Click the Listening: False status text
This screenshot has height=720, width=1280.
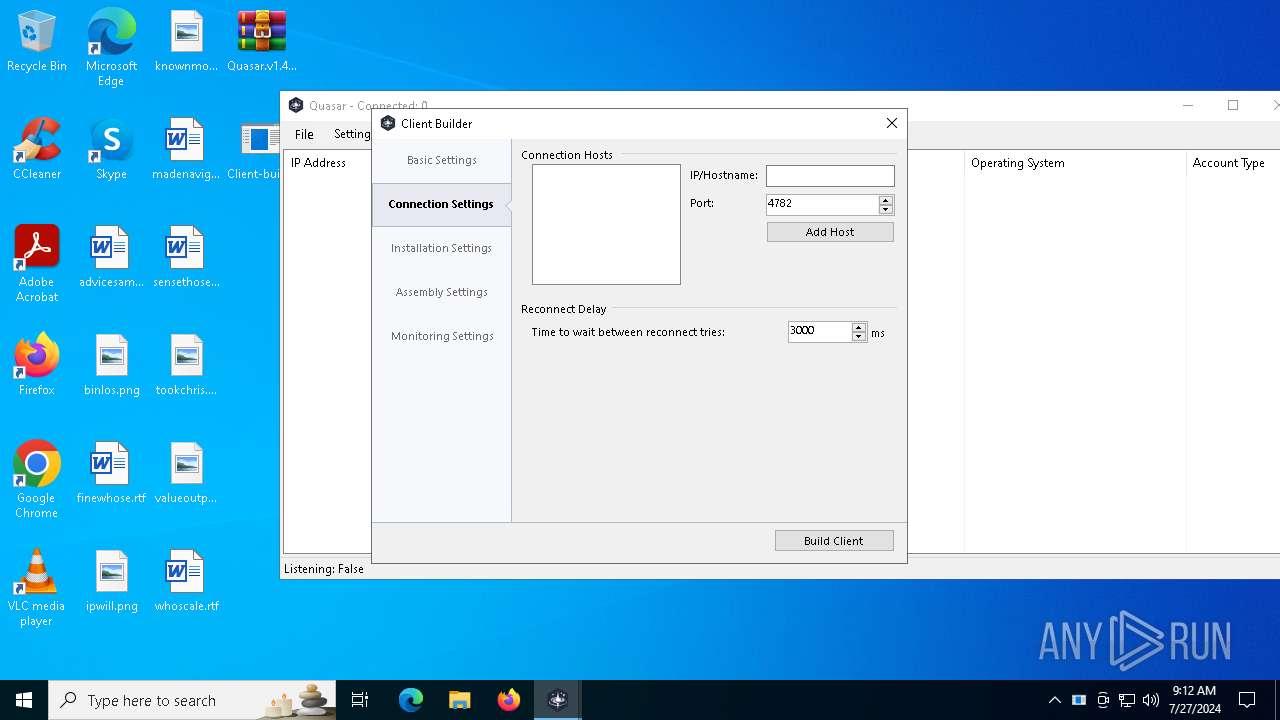click(324, 569)
